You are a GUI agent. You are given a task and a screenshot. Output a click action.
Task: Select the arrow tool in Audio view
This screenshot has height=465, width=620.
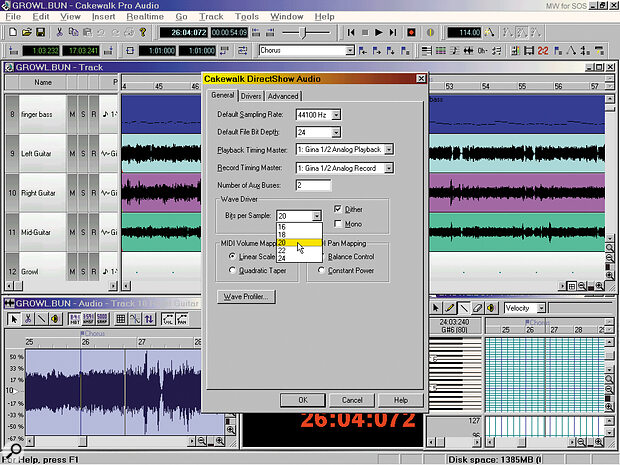(14, 319)
